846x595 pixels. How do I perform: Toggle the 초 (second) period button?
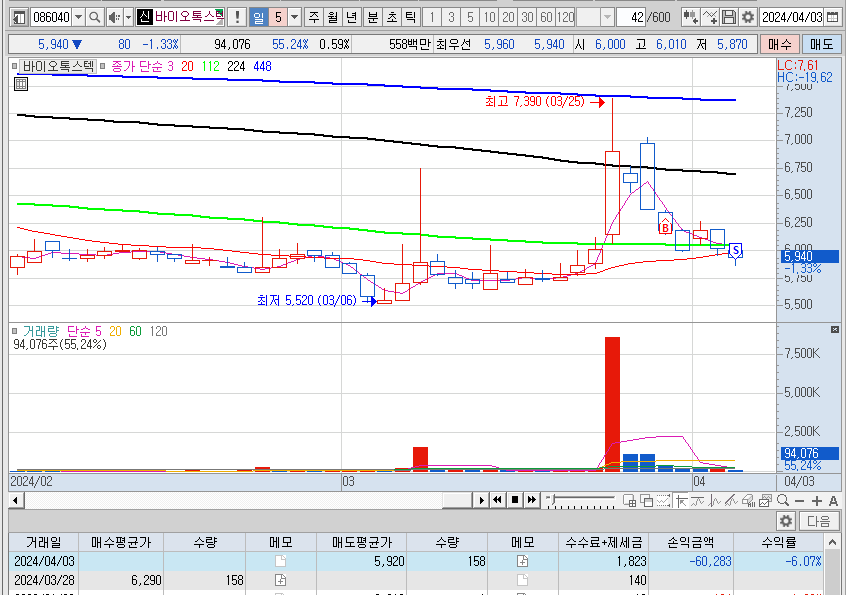click(392, 17)
